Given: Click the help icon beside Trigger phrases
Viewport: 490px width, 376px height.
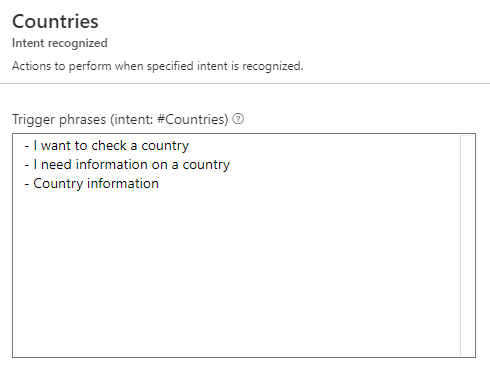Looking at the screenshot, I should [x=238, y=119].
